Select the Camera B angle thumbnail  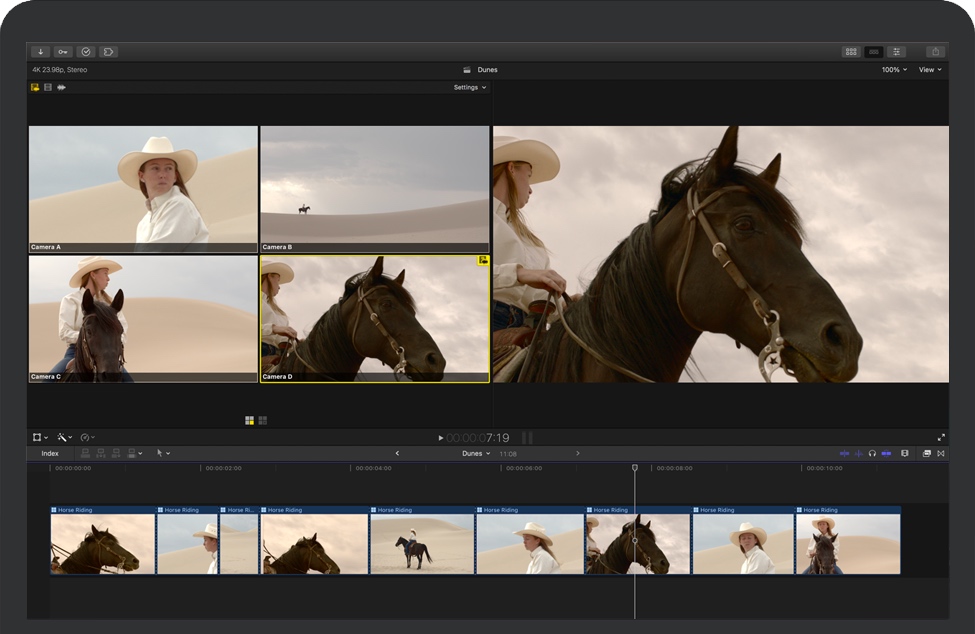[375, 188]
